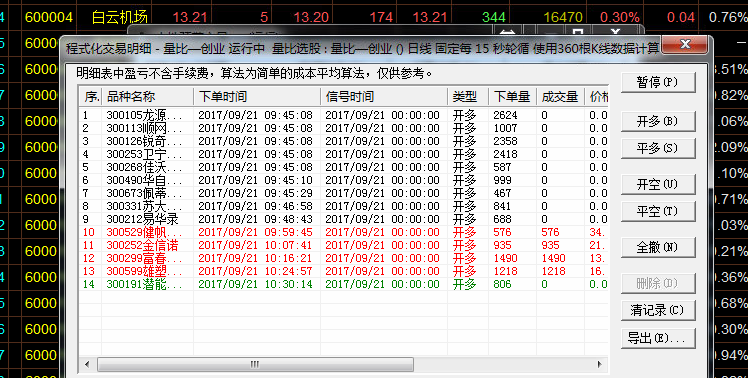The width and height of the screenshot is (748, 378).
Task: Click the 成交量 column header
Action: (x=561, y=97)
